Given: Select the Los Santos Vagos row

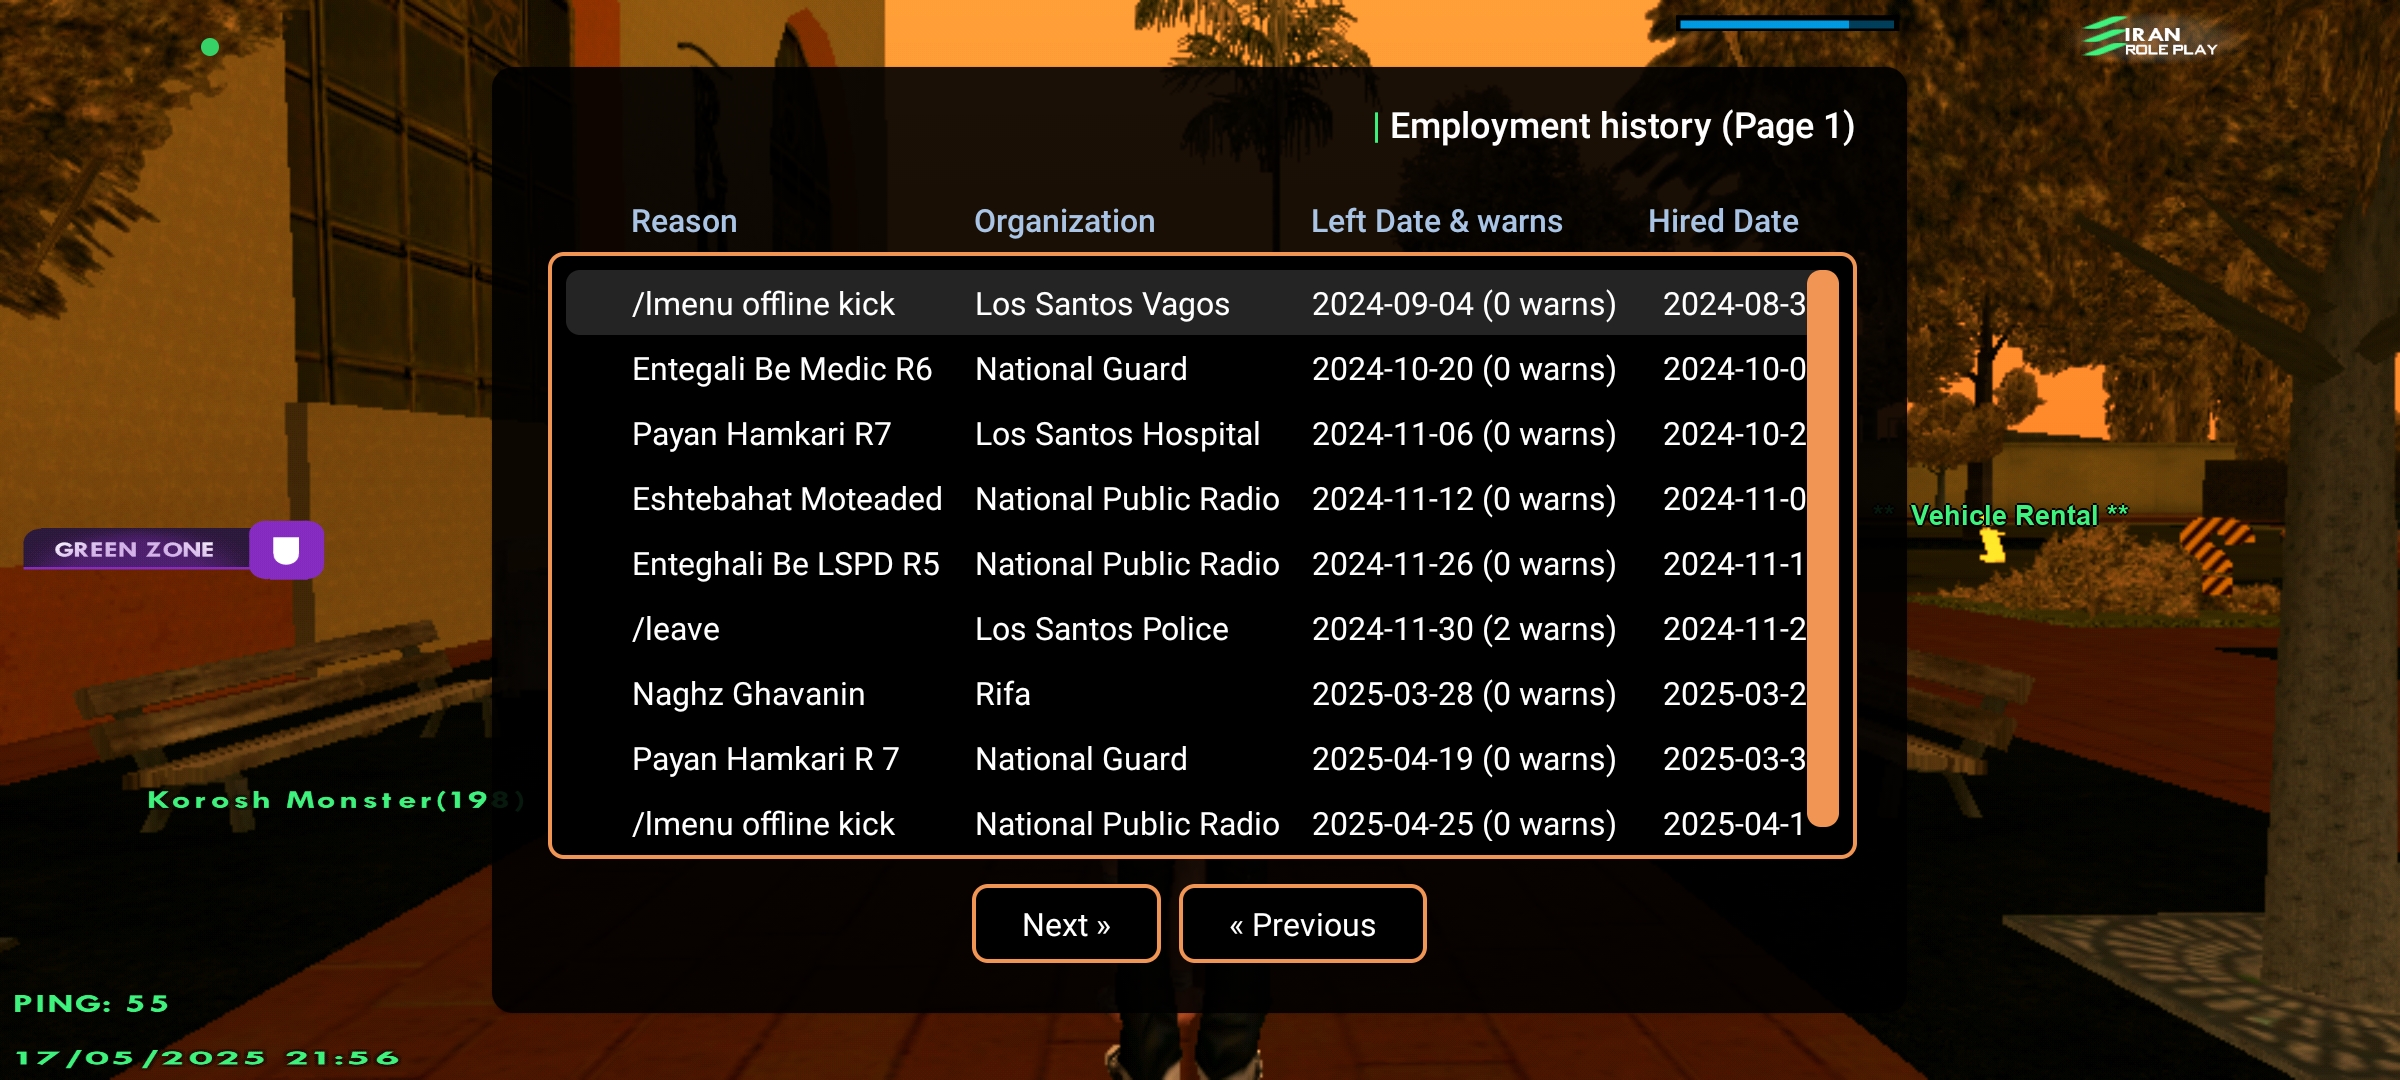Looking at the screenshot, I should 1186,303.
